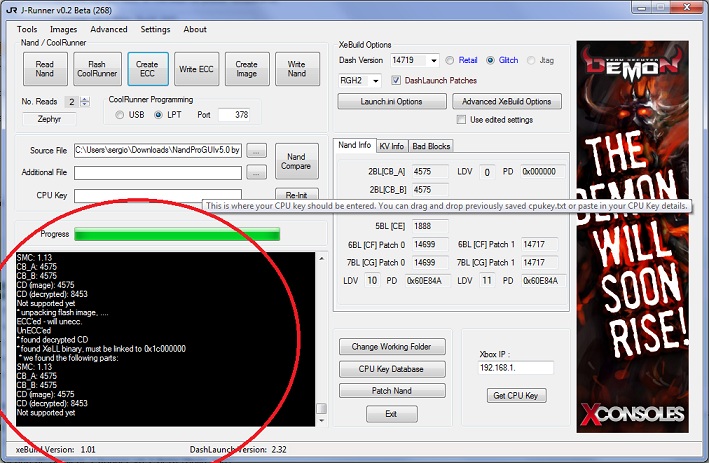Click the Change Working Folder button
Viewport: 709px width, 463px height.
coord(392,347)
